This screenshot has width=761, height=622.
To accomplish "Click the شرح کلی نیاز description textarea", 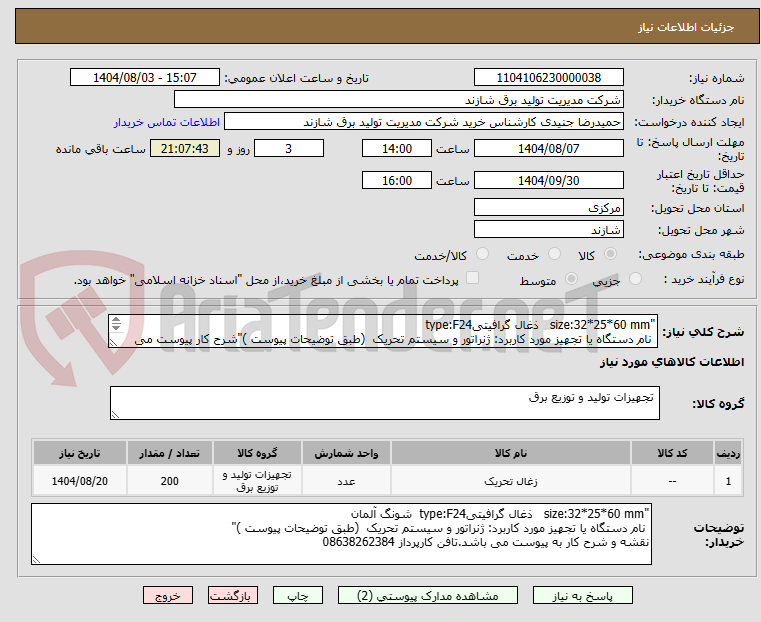I will pos(383,331).
